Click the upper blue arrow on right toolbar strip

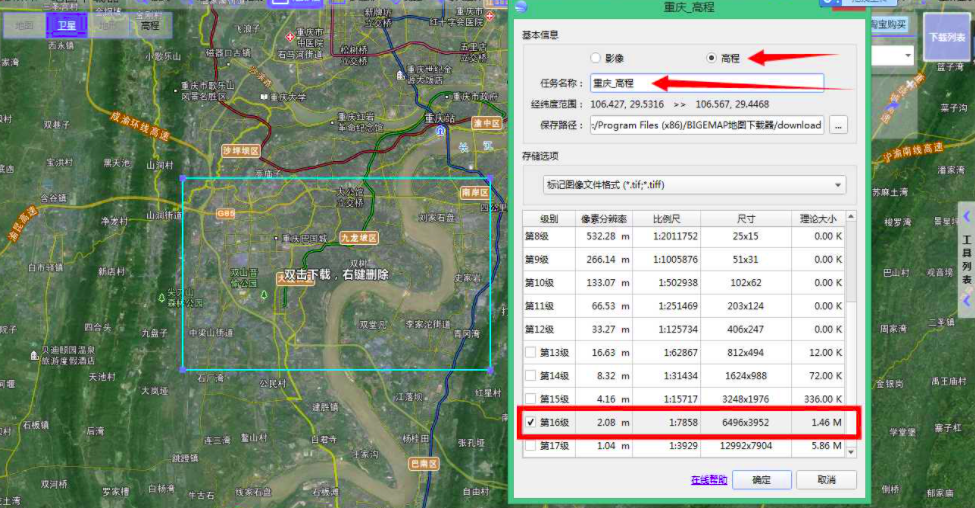pos(966,216)
